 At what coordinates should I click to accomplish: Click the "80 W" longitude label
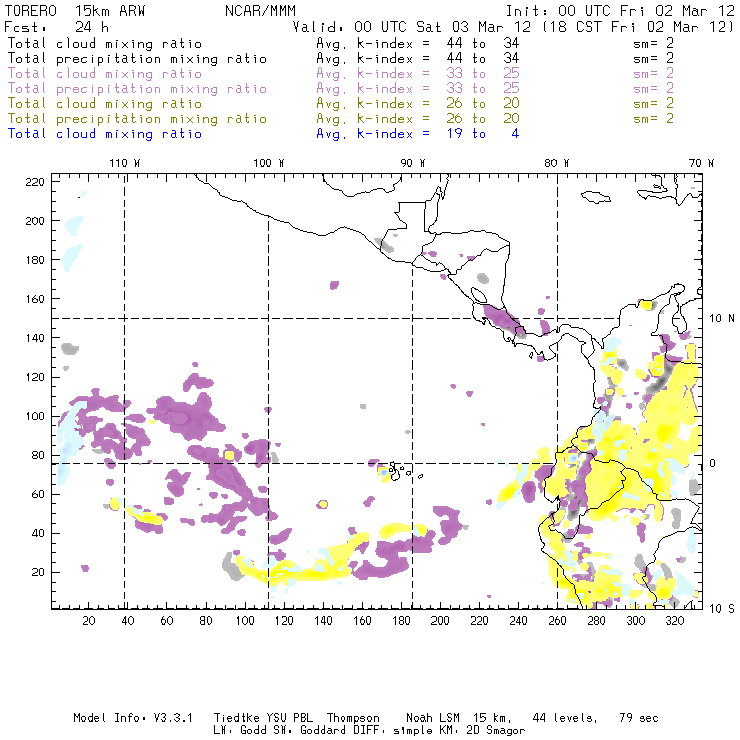click(x=557, y=163)
